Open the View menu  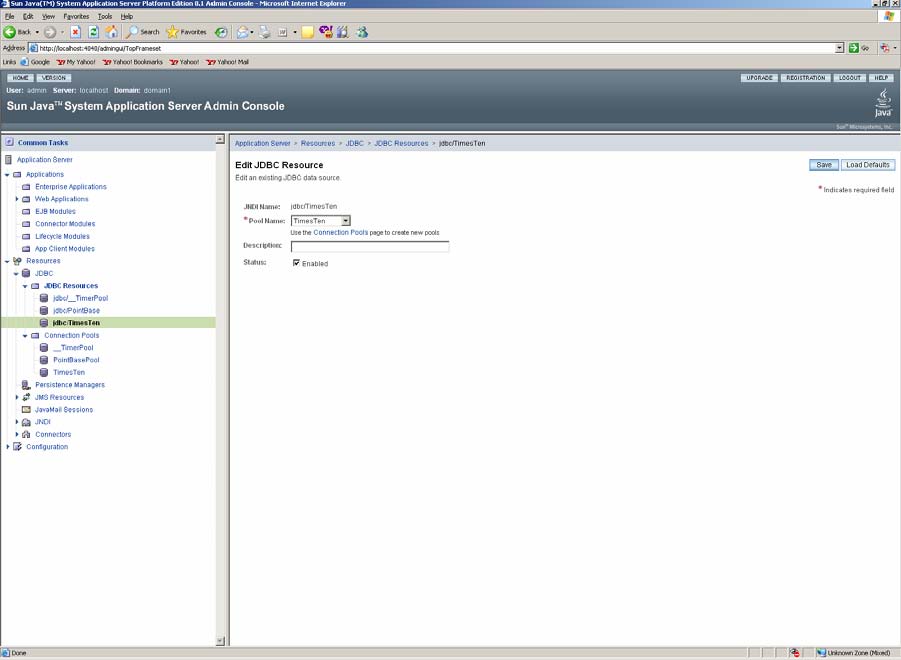[49, 17]
